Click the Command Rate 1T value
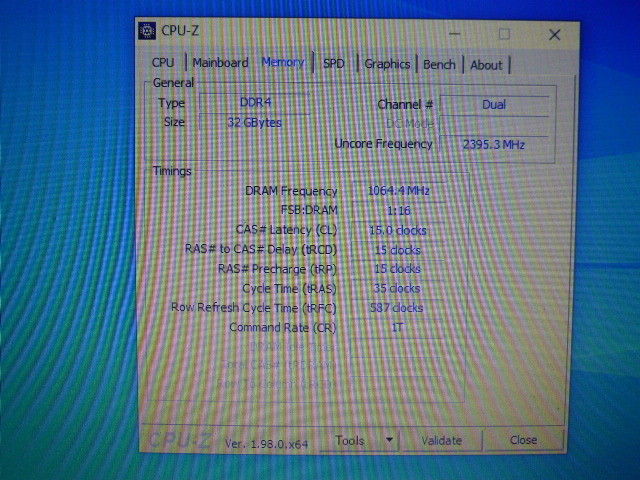 coord(397,327)
